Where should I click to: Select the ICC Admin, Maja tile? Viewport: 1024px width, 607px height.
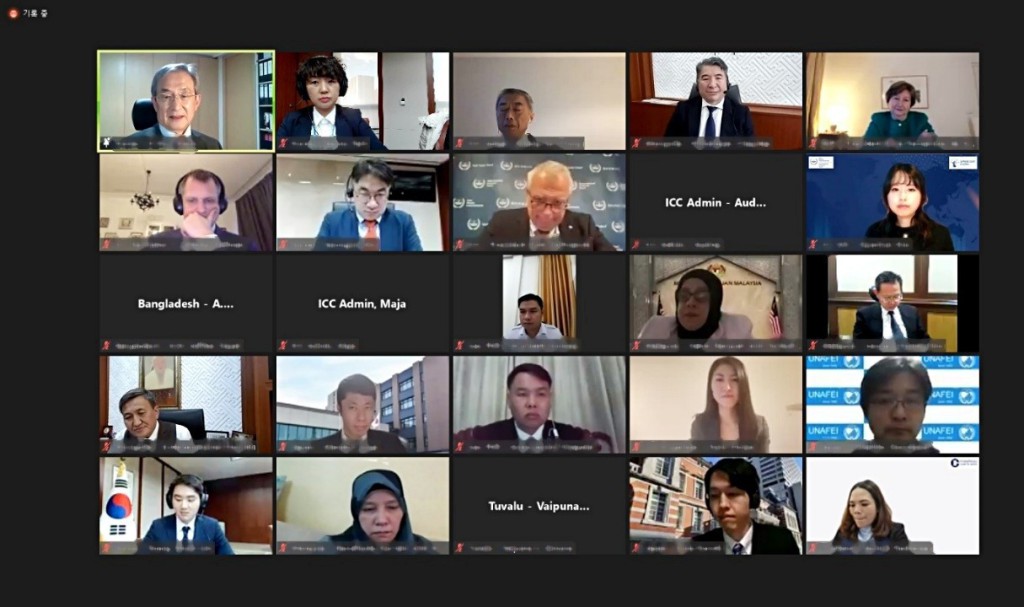(x=362, y=304)
